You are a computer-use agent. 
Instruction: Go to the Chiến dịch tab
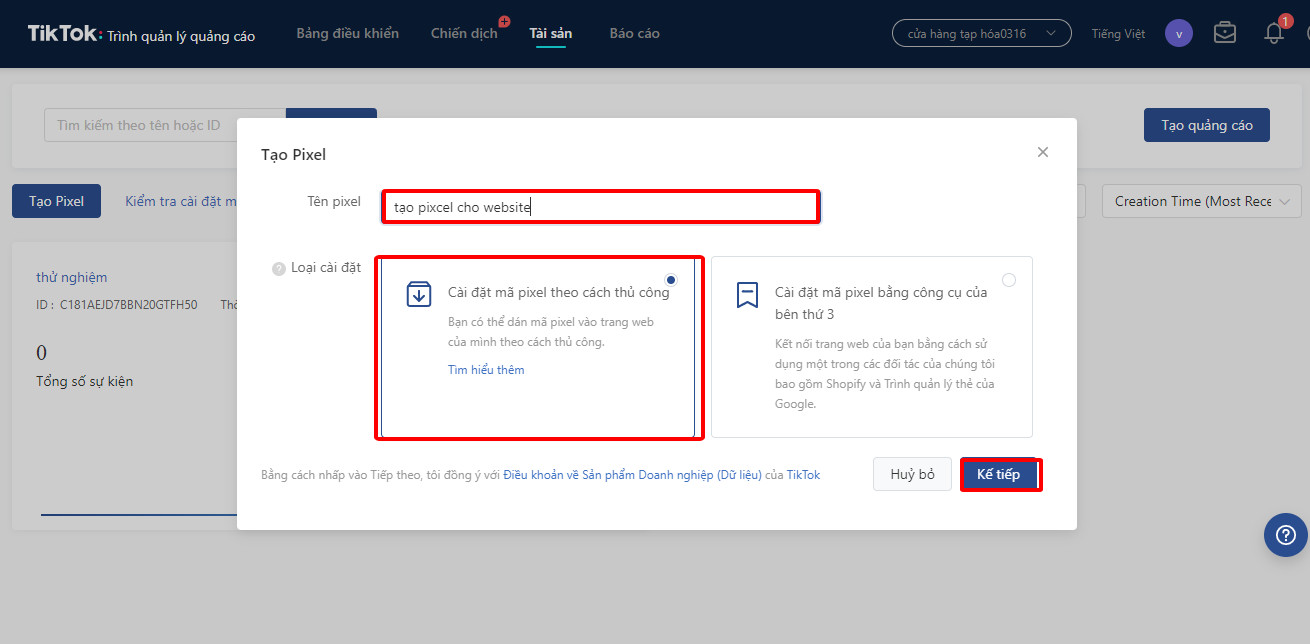click(464, 34)
